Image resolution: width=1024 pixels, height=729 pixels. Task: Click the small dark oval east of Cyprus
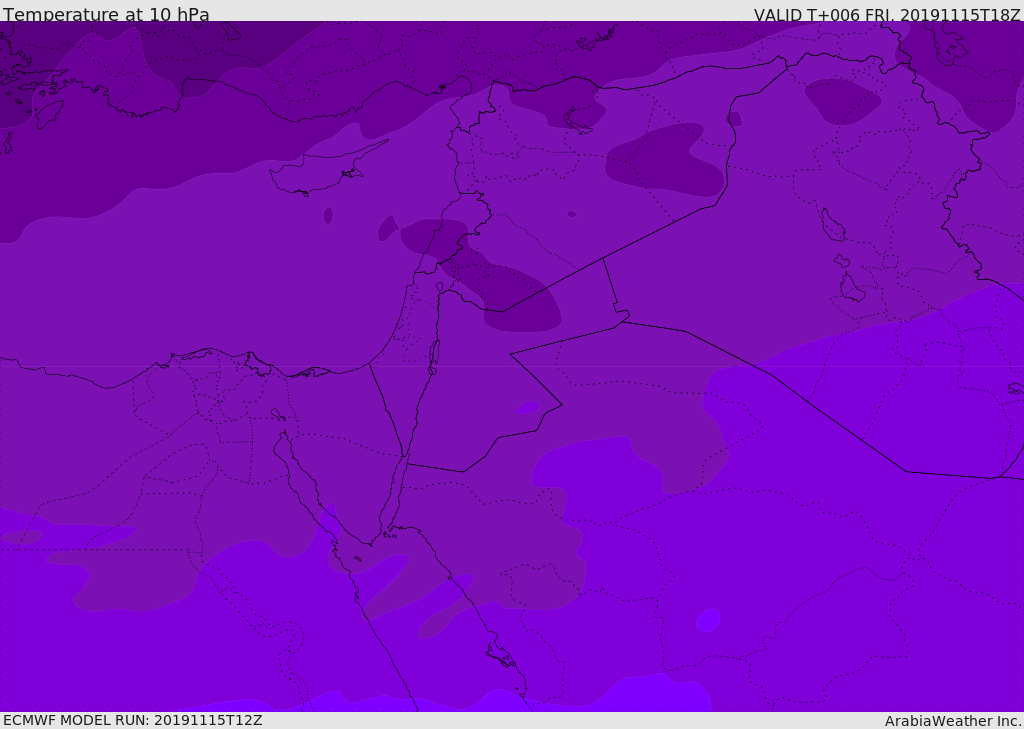tap(387, 229)
